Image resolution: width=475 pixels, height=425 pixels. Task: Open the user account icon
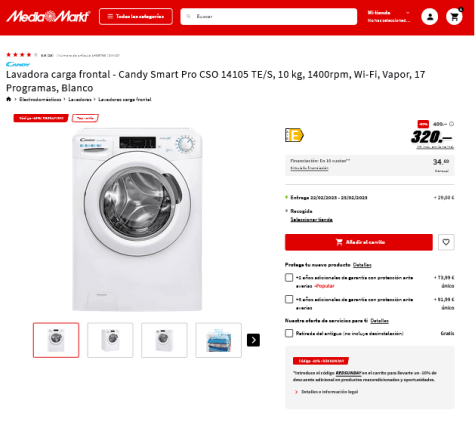click(x=430, y=16)
